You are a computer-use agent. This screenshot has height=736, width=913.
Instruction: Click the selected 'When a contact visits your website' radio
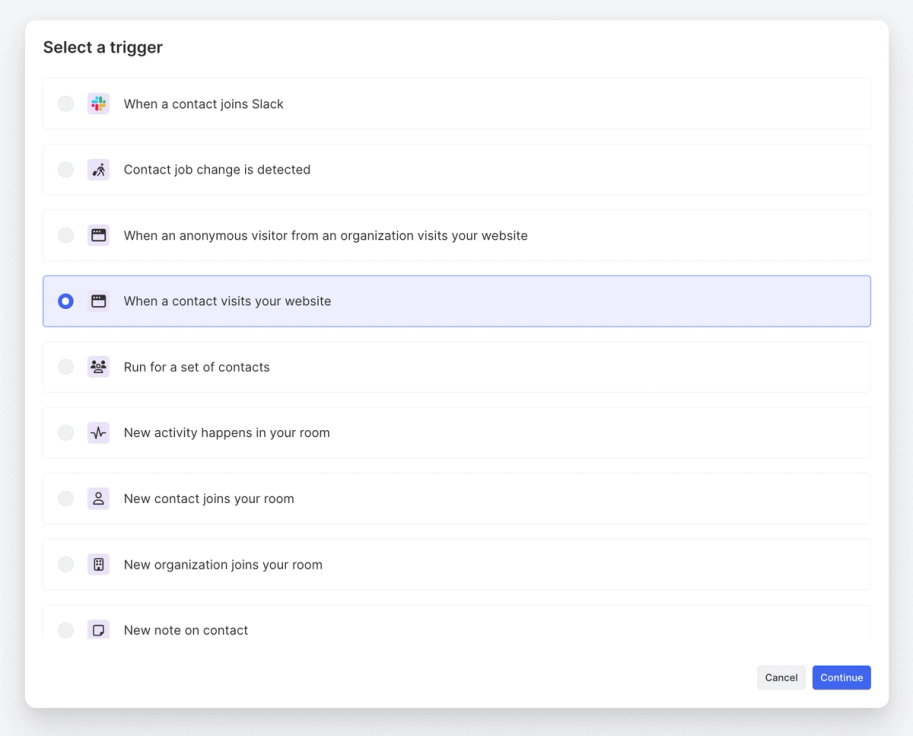coord(66,301)
